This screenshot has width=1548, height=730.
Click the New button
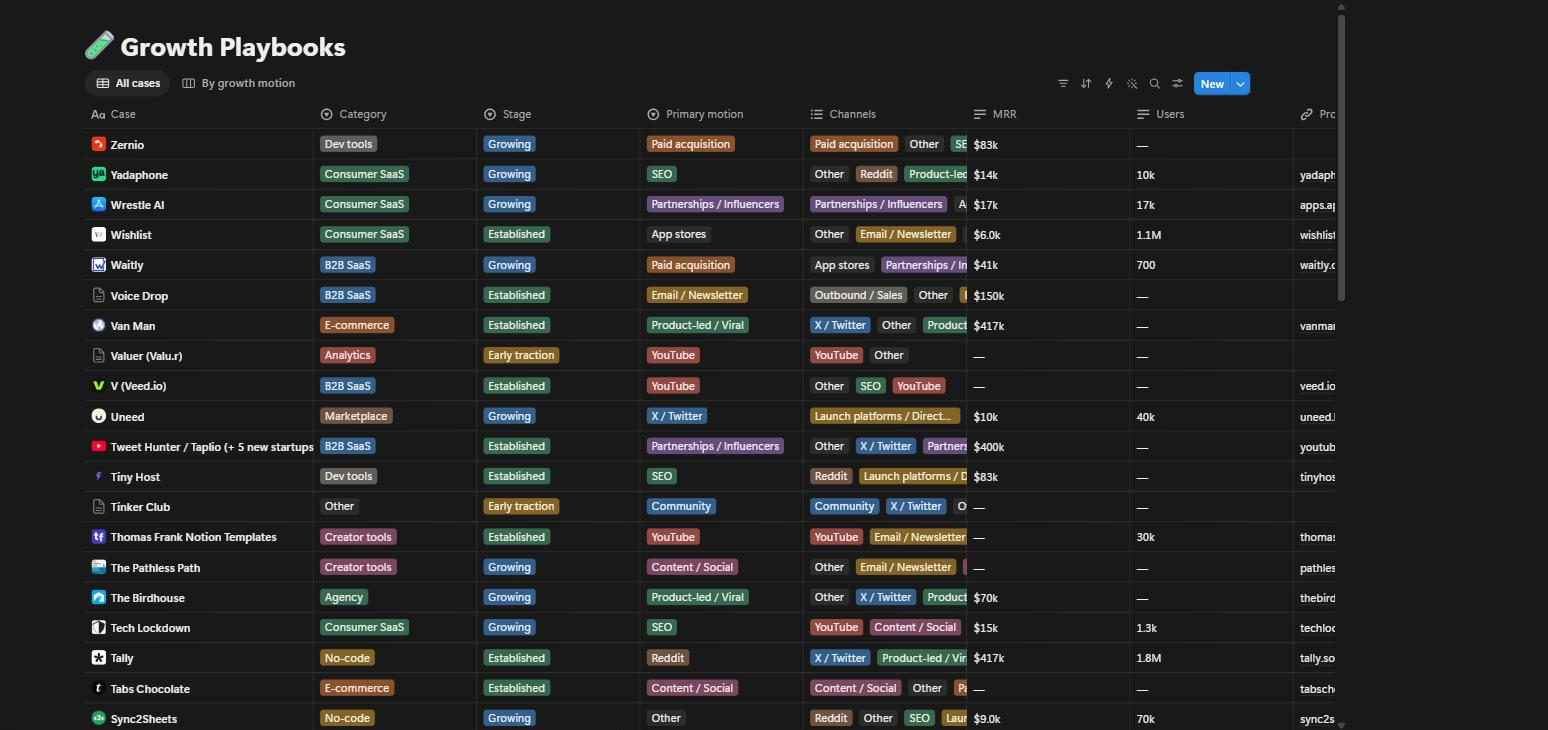1212,84
